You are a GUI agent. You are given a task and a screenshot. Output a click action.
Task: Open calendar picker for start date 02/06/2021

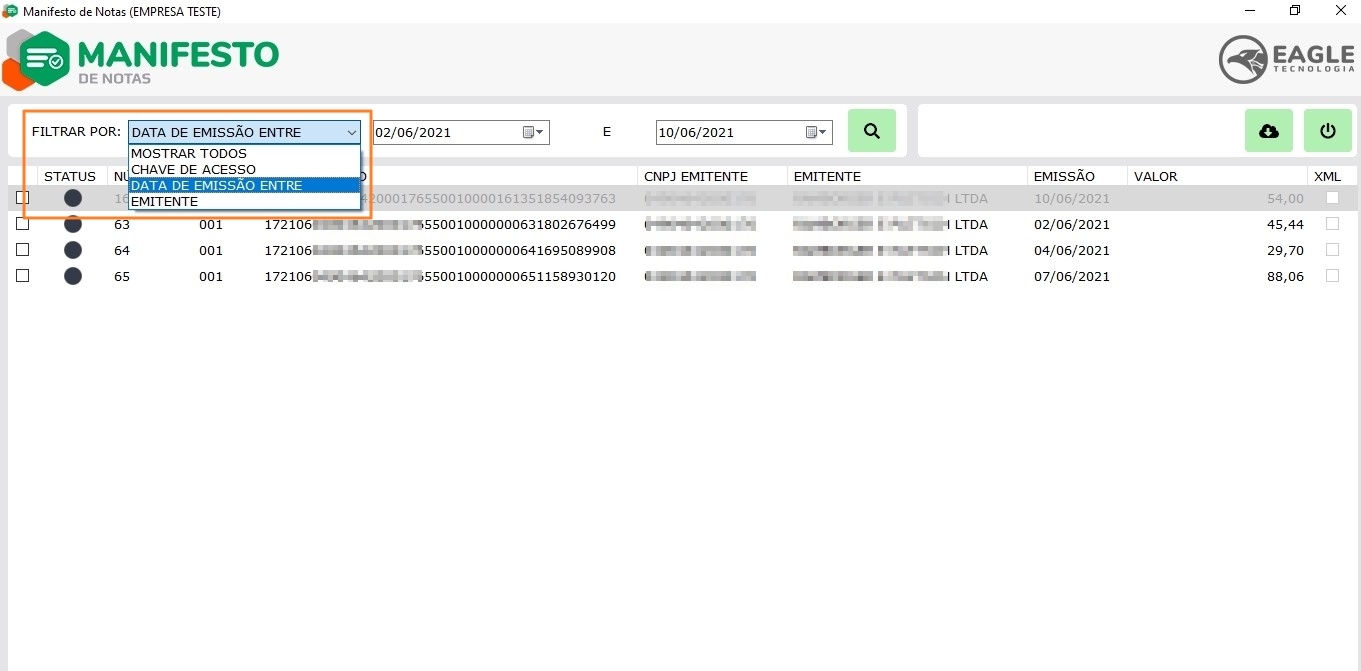tap(533, 132)
